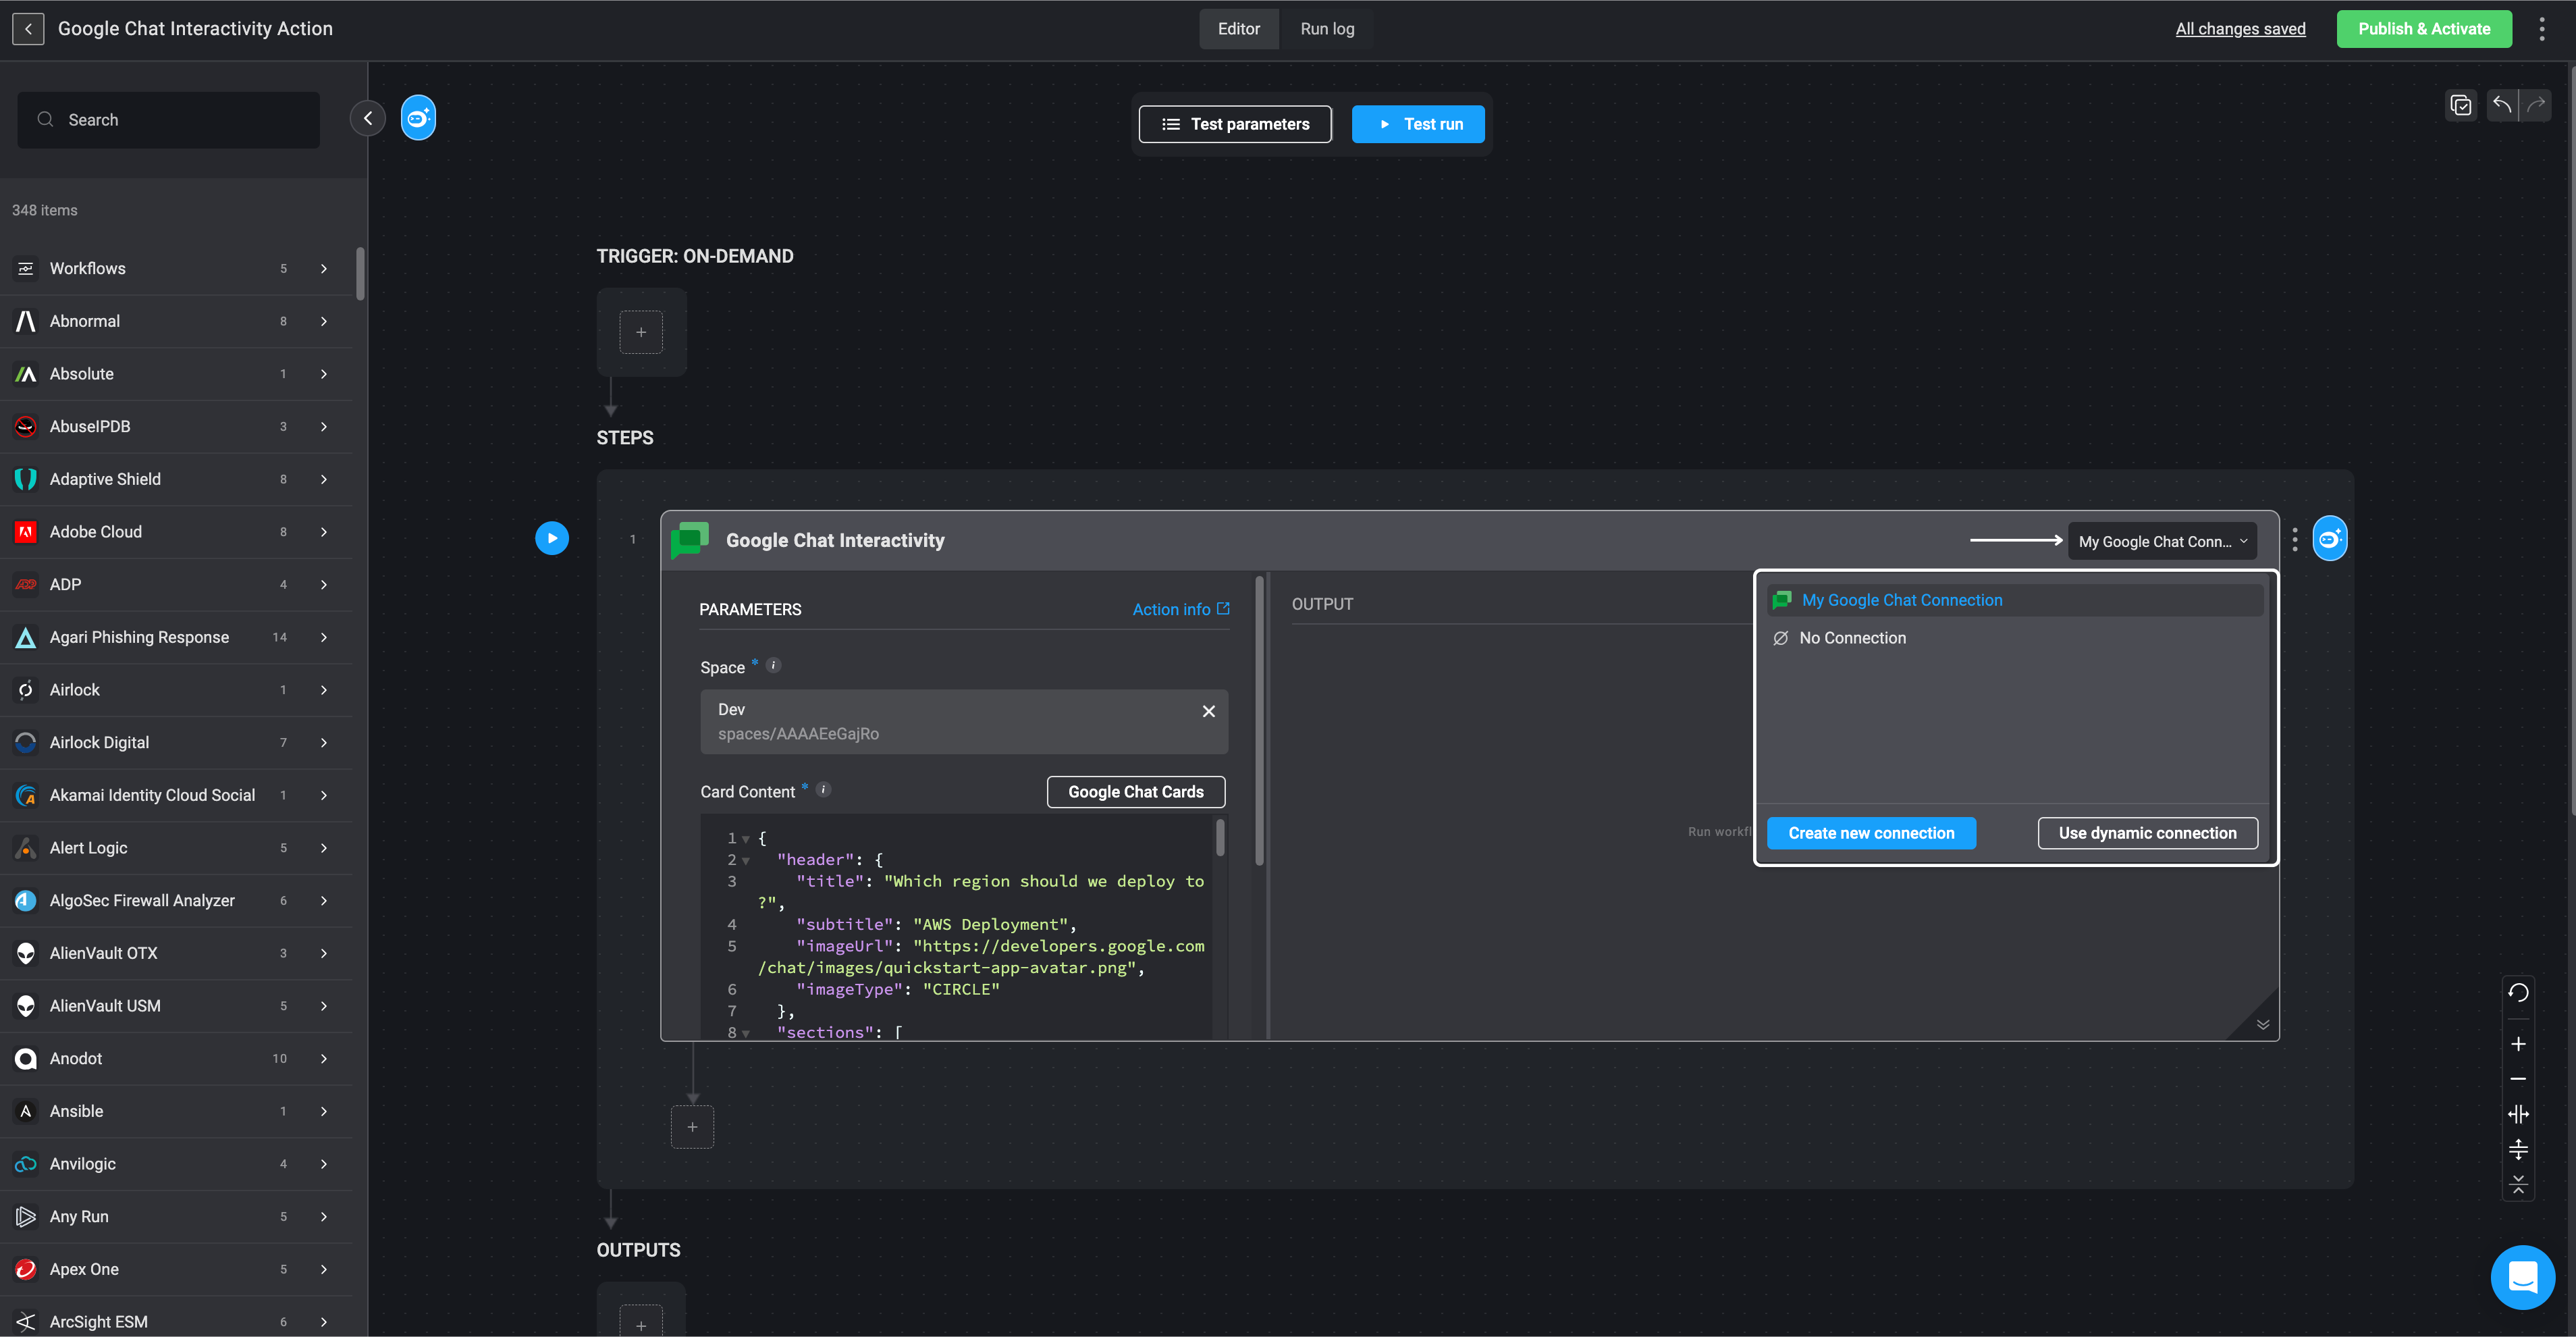Switch to the Editor tab

coord(1238,29)
